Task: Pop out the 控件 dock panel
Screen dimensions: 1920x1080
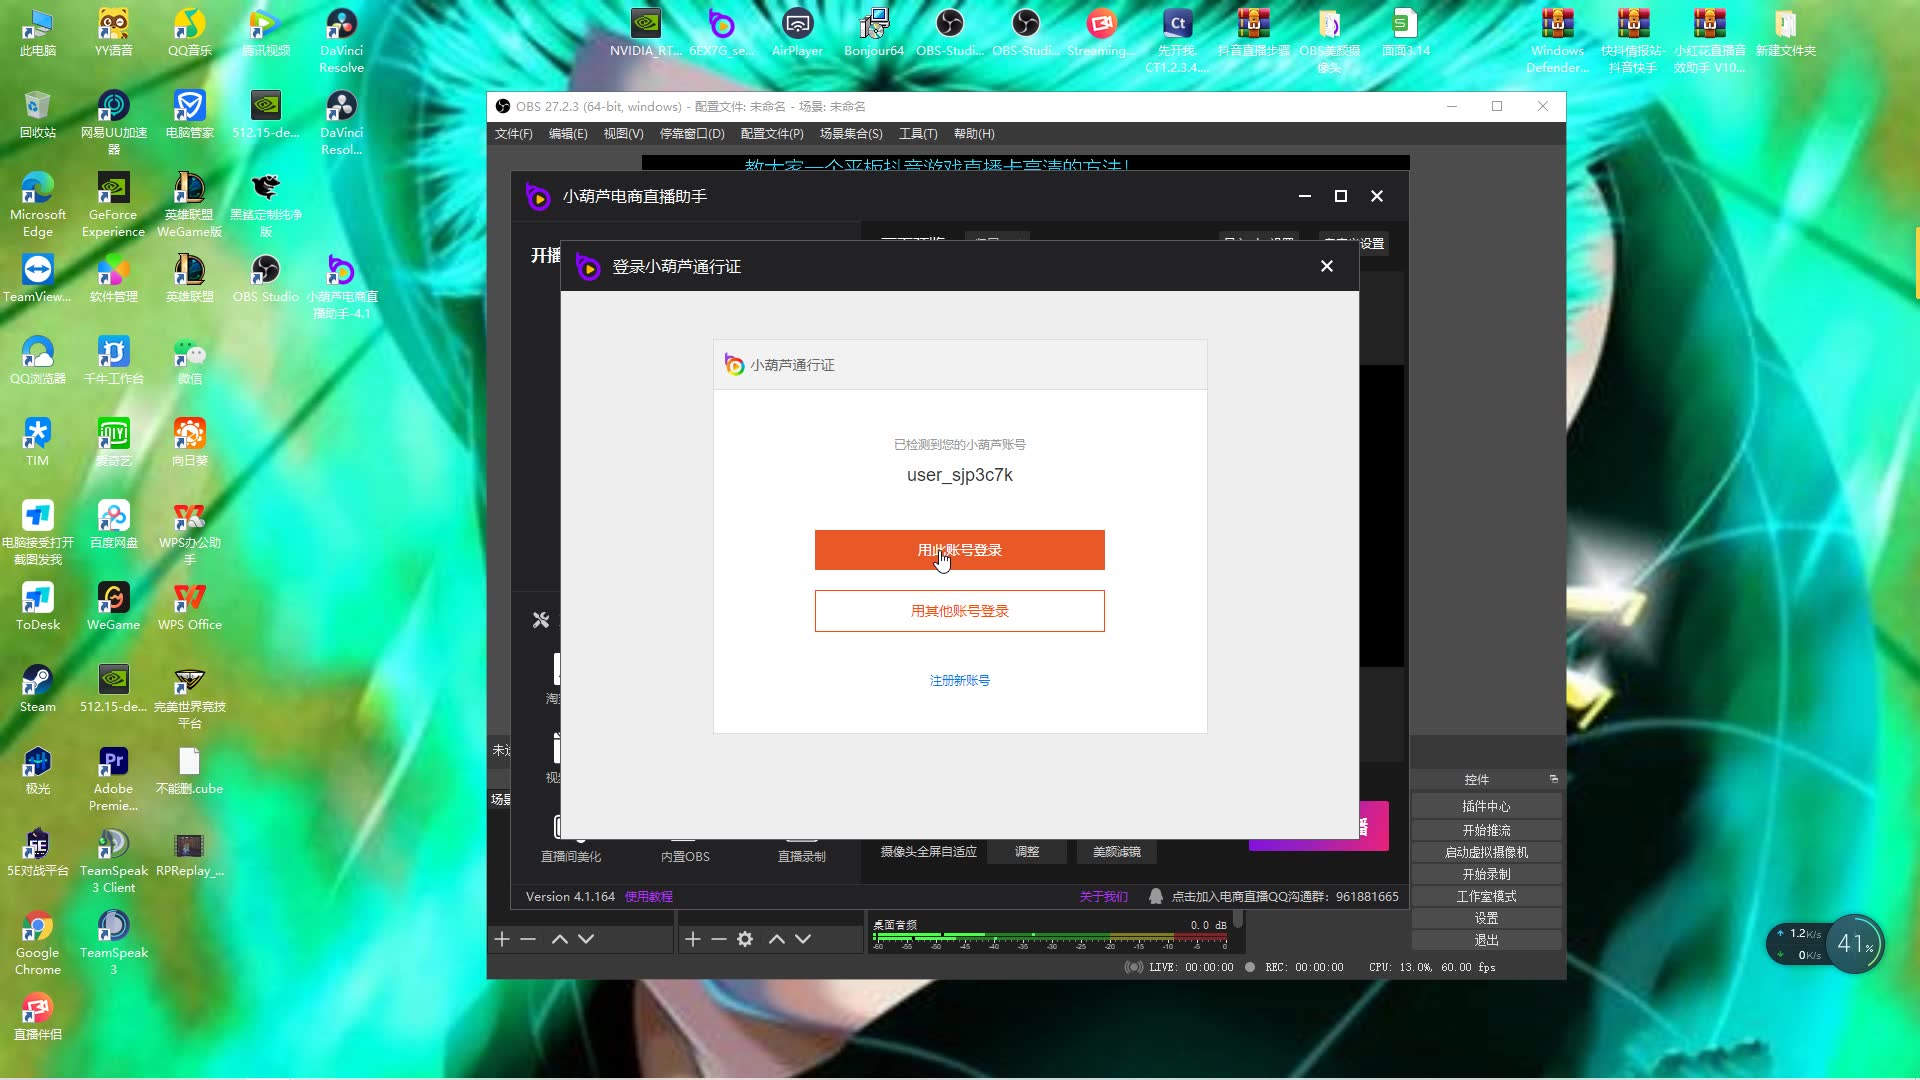Action: 1553,778
